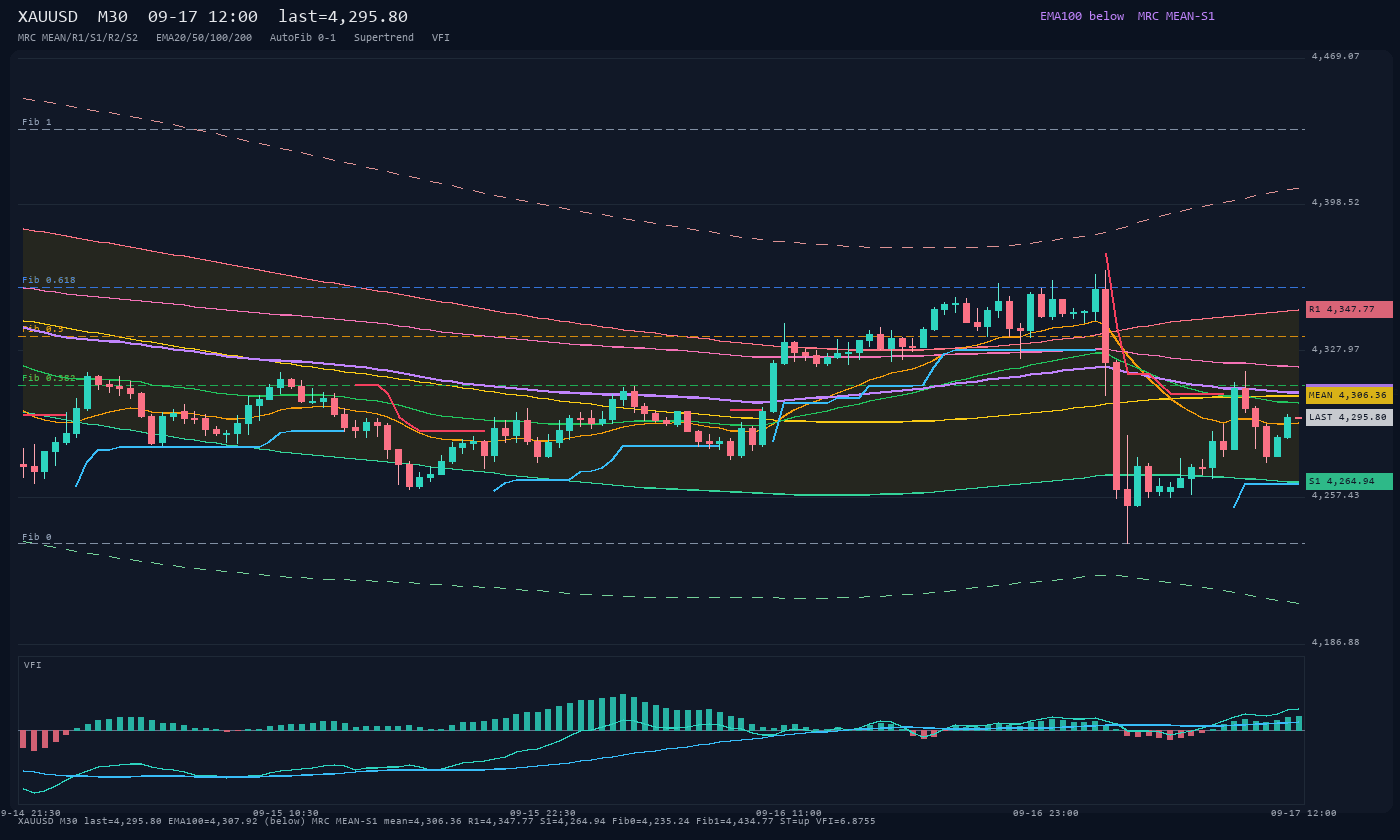The image size is (1400, 840).
Task: Click the 09-15 10:30 time axis label
Action: [286, 813]
